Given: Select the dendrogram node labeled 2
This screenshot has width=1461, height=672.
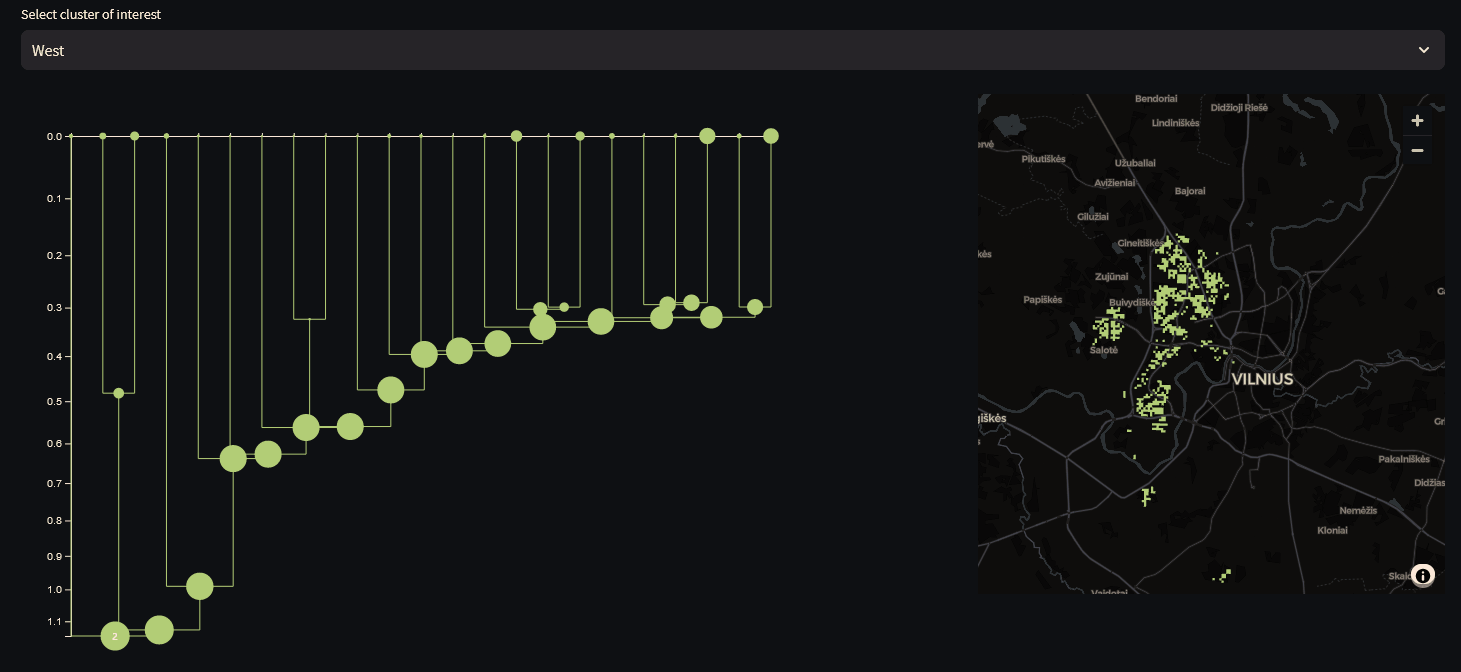Looking at the screenshot, I should click(x=115, y=636).
